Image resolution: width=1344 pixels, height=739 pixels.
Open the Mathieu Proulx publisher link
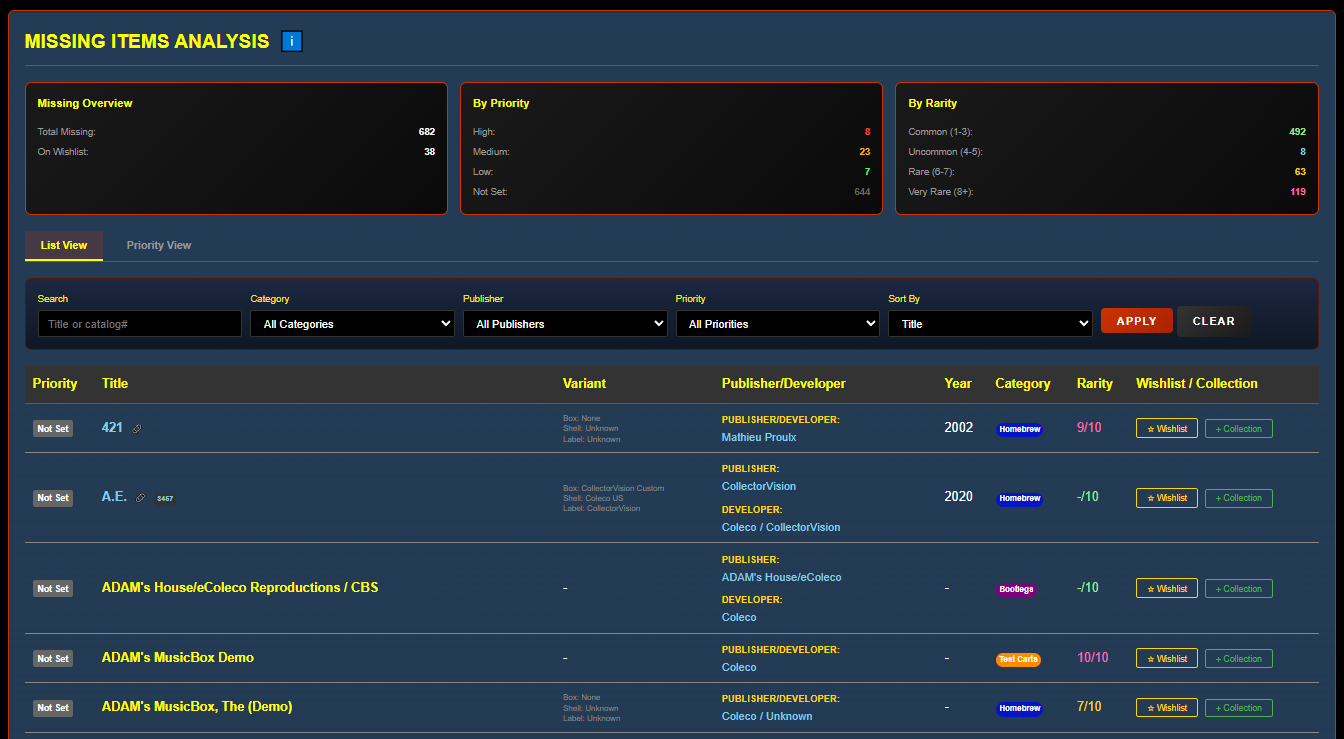[759, 437]
